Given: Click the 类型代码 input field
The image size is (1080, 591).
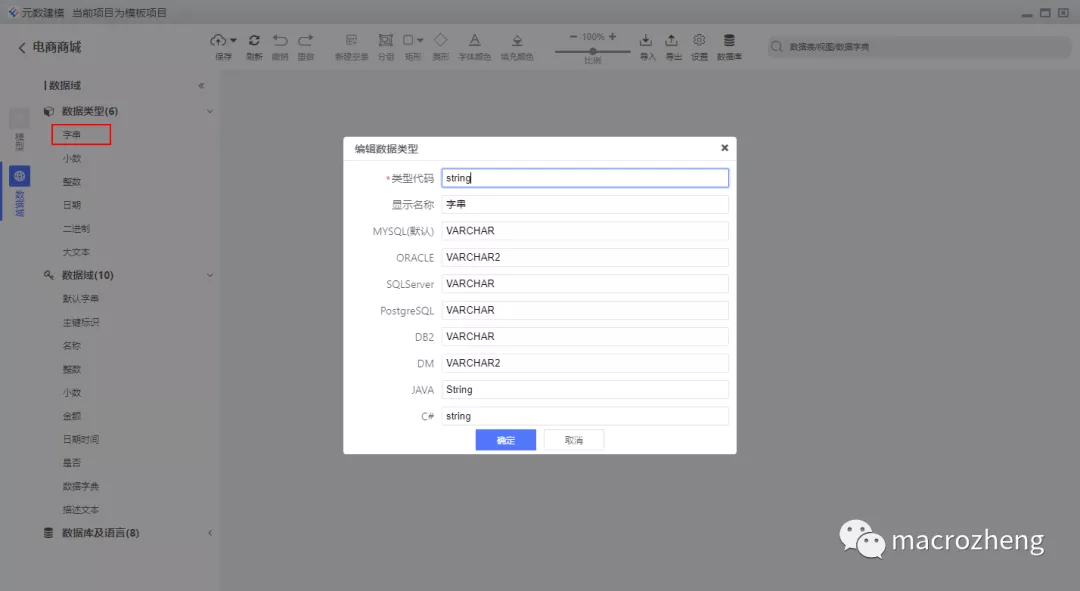Looking at the screenshot, I should [584, 178].
